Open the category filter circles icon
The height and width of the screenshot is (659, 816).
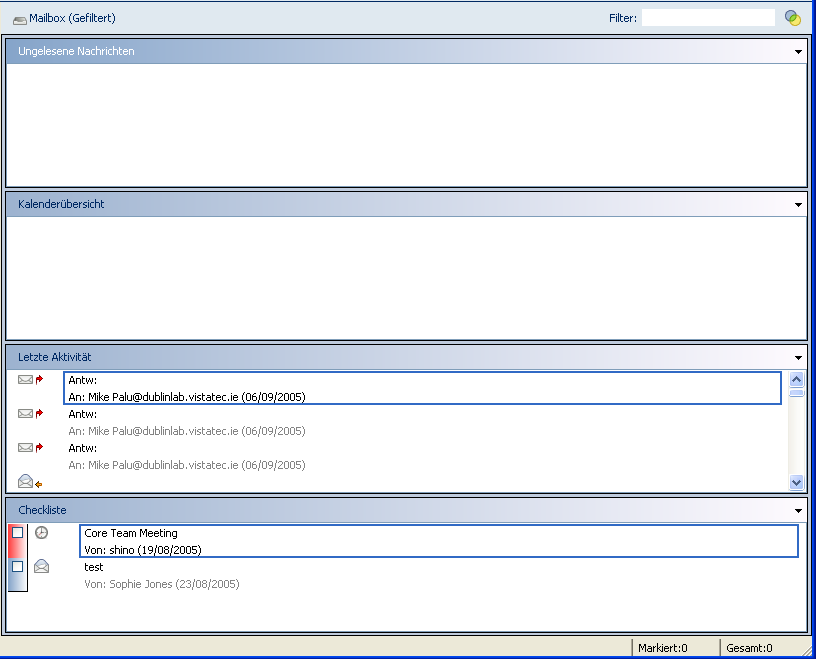[x=793, y=18]
